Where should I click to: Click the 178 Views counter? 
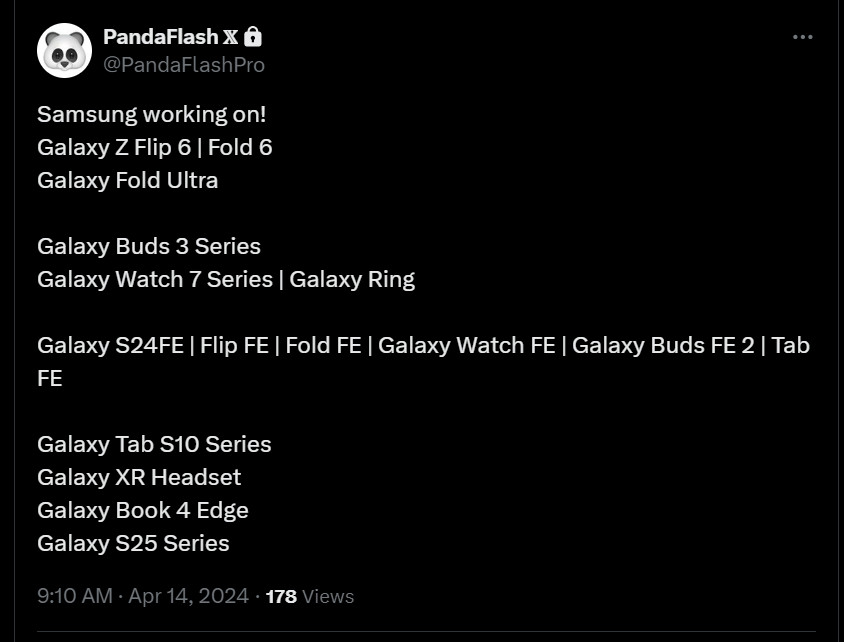coord(310,596)
